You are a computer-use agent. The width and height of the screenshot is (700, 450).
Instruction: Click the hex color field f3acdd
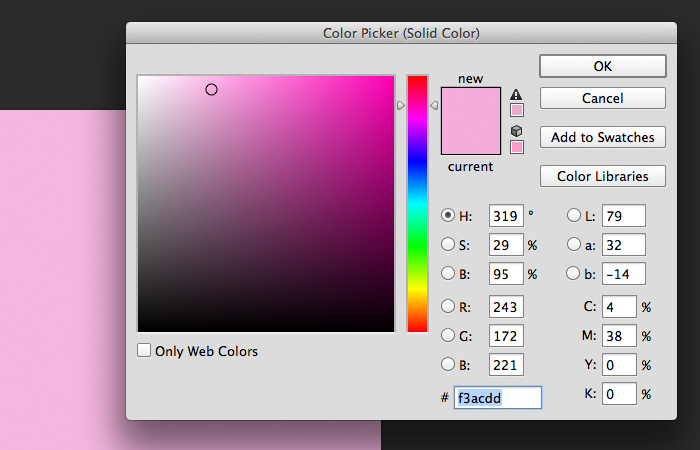pos(498,397)
